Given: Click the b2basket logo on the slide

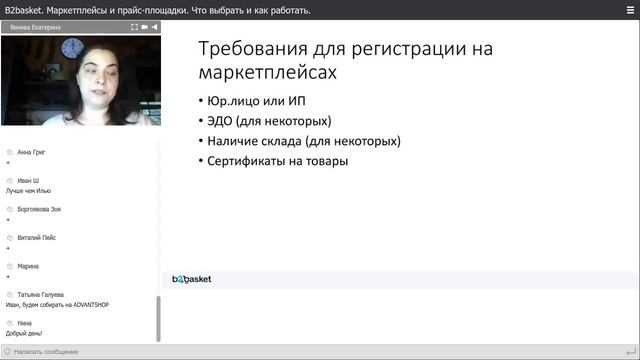Looking at the screenshot, I should click(x=191, y=279).
